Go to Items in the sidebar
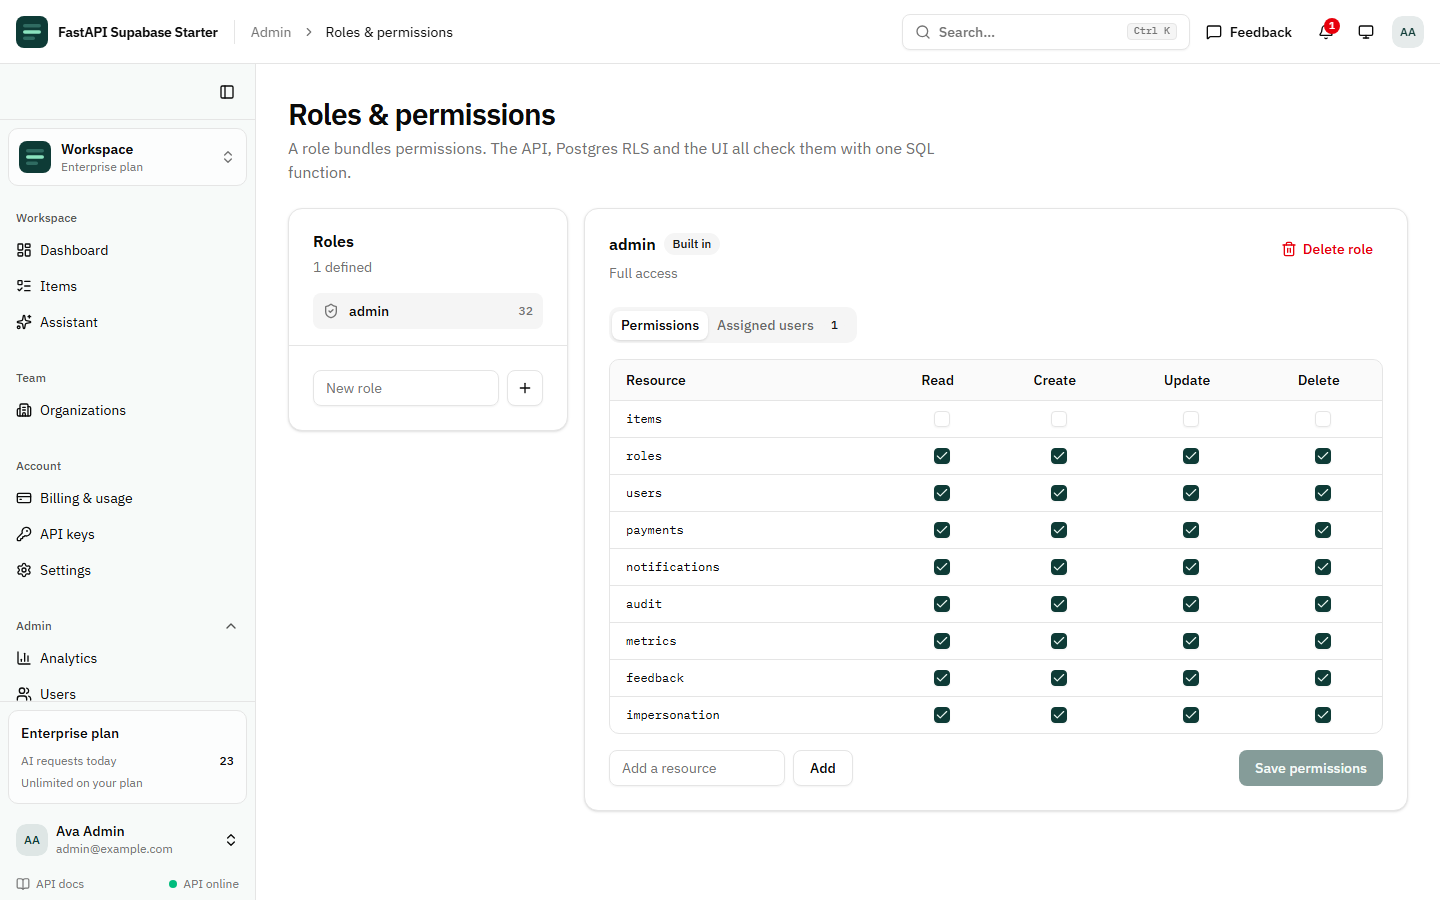Viewport: 1440px width, 900px height. 127,286
